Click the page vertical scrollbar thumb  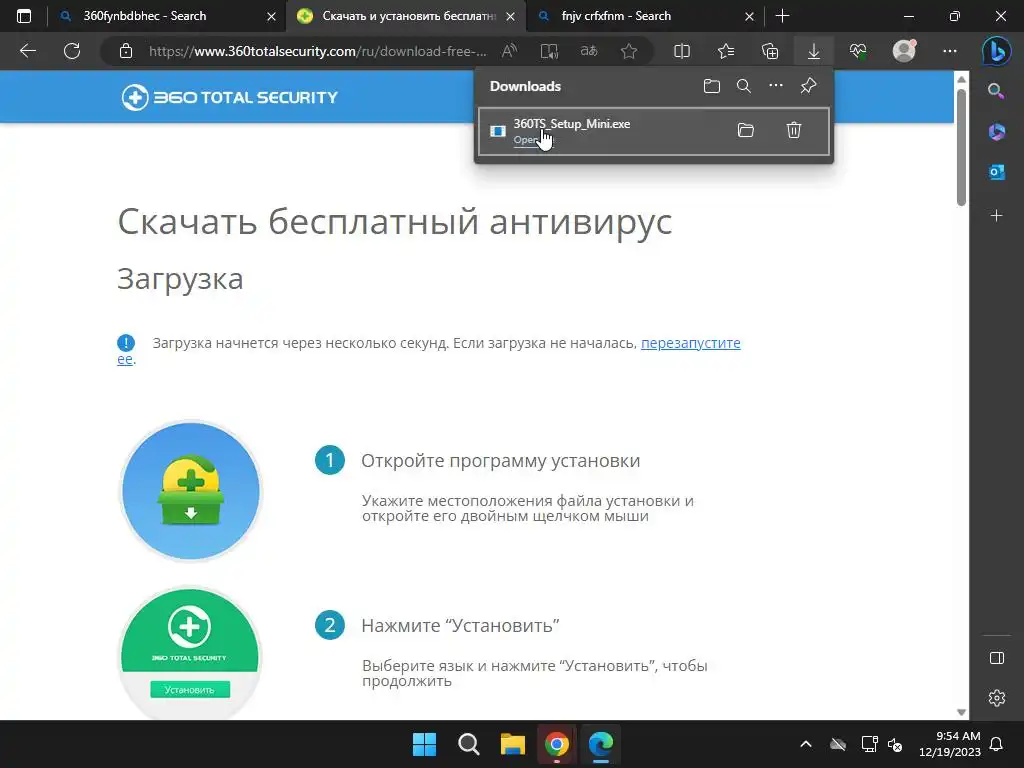[x=961, y=147]
